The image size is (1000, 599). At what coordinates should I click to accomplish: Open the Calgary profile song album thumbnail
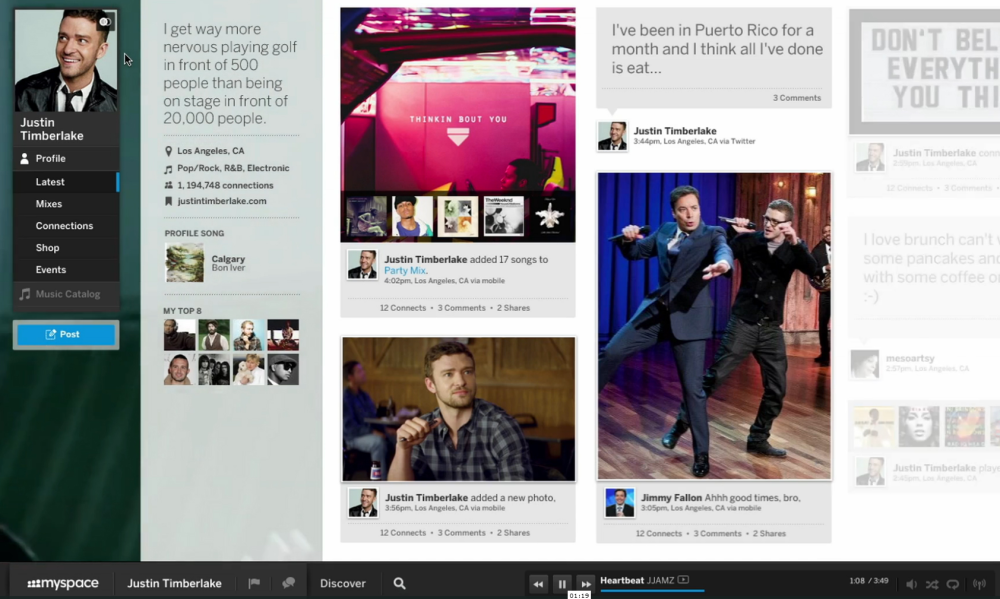coord(184,263)
